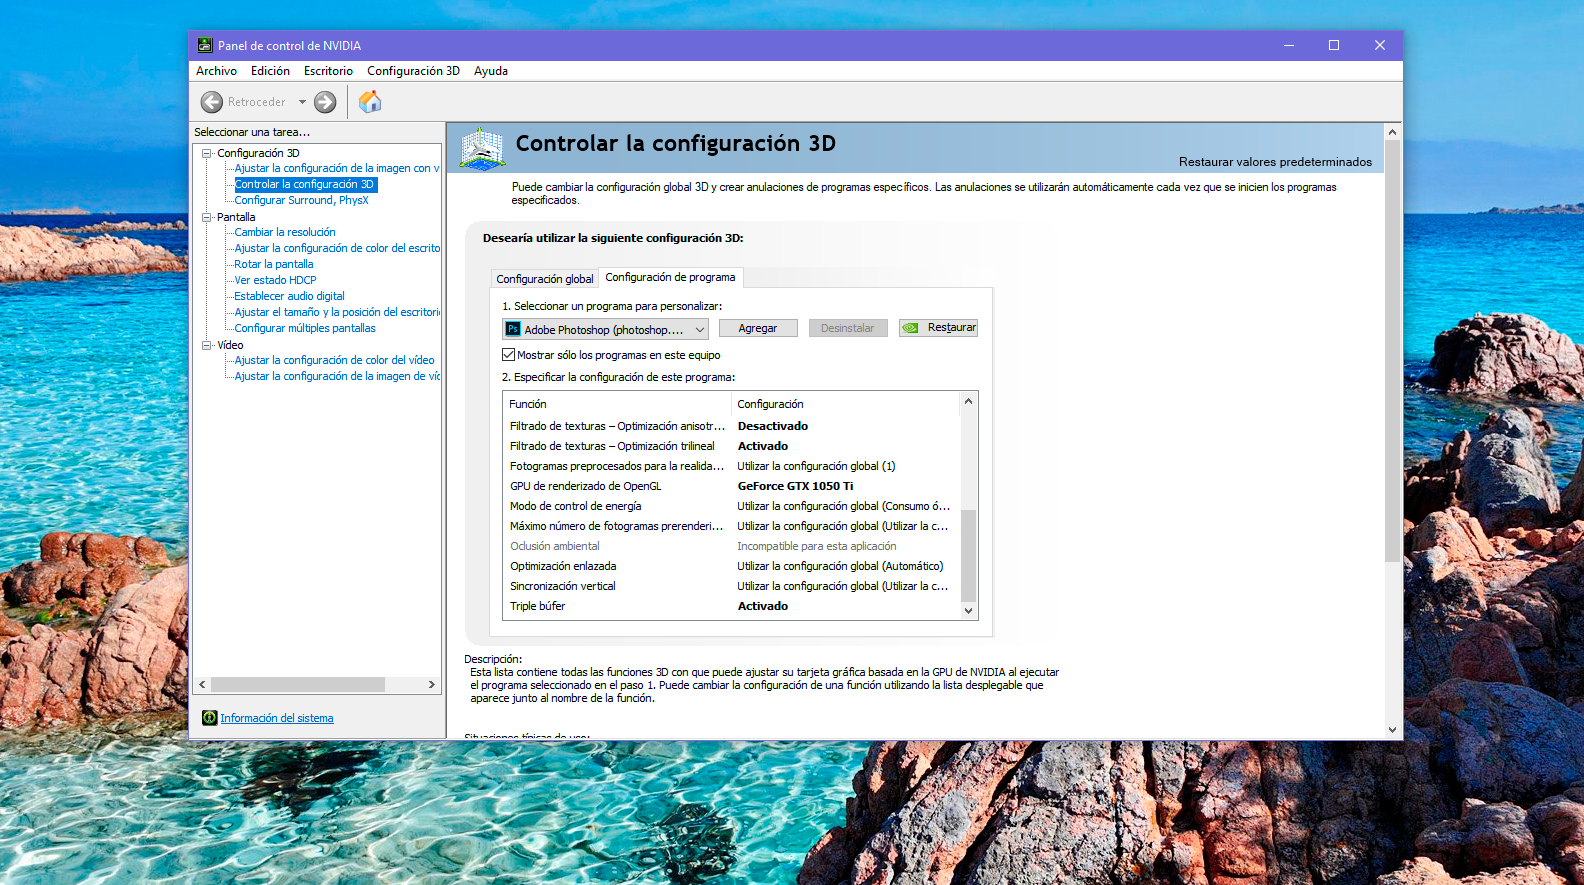The image size is (1584, 885).
Task: Click the Agregar button
Action: [x=758, y=328]
